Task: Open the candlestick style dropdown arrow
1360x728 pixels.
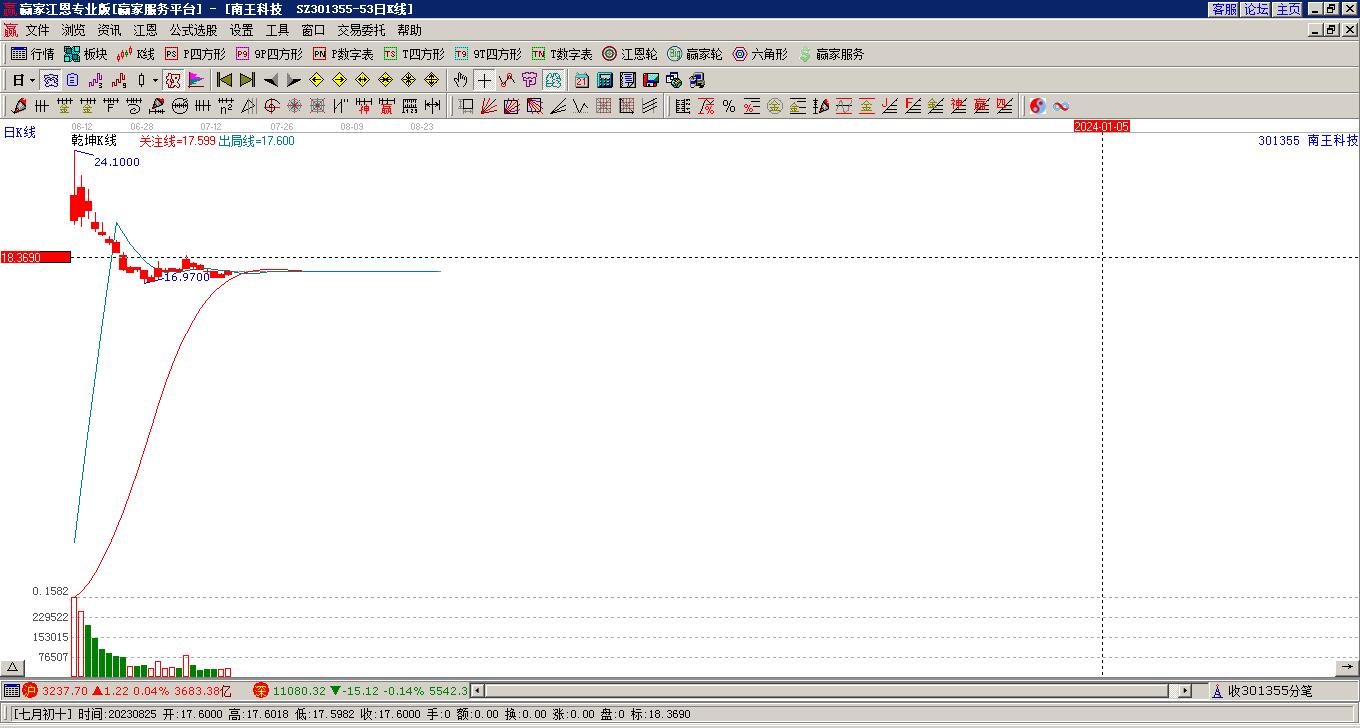Action: click(155, 80)
